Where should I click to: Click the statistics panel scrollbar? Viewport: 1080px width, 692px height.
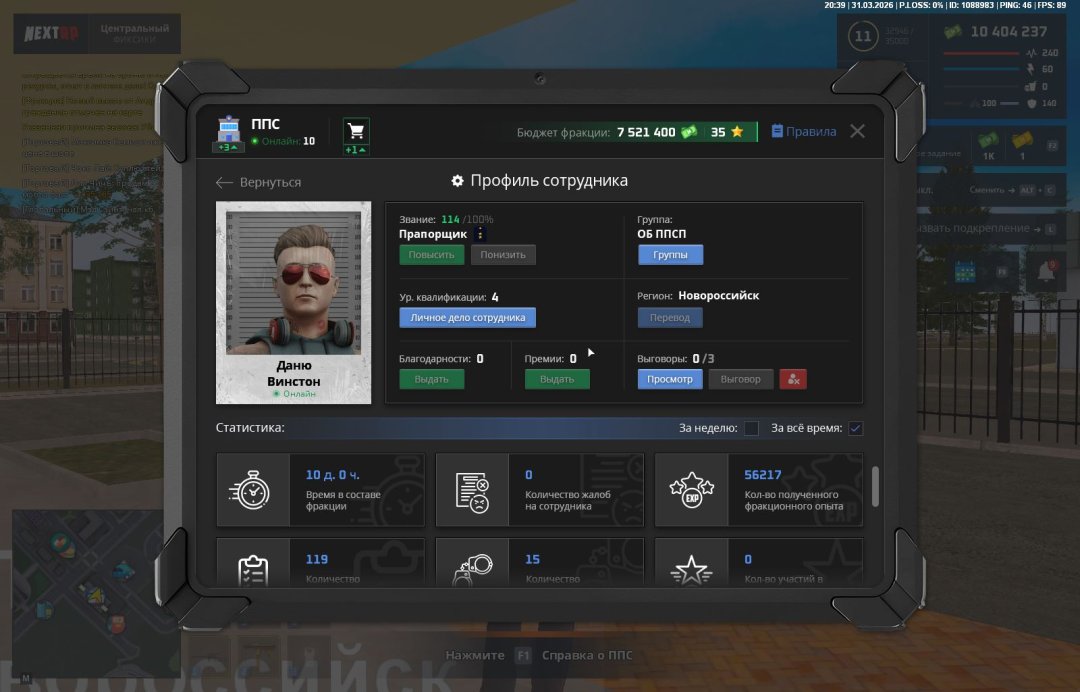[x=876, y=486]
